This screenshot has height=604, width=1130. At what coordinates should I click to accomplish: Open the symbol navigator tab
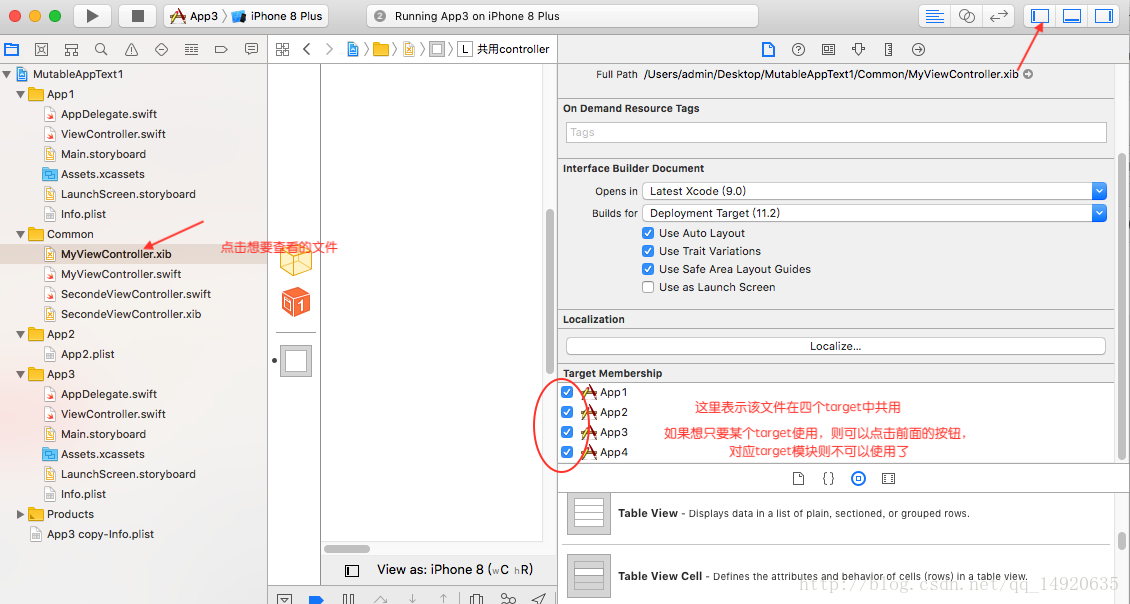pyautogui.click(x=71, y=49)
